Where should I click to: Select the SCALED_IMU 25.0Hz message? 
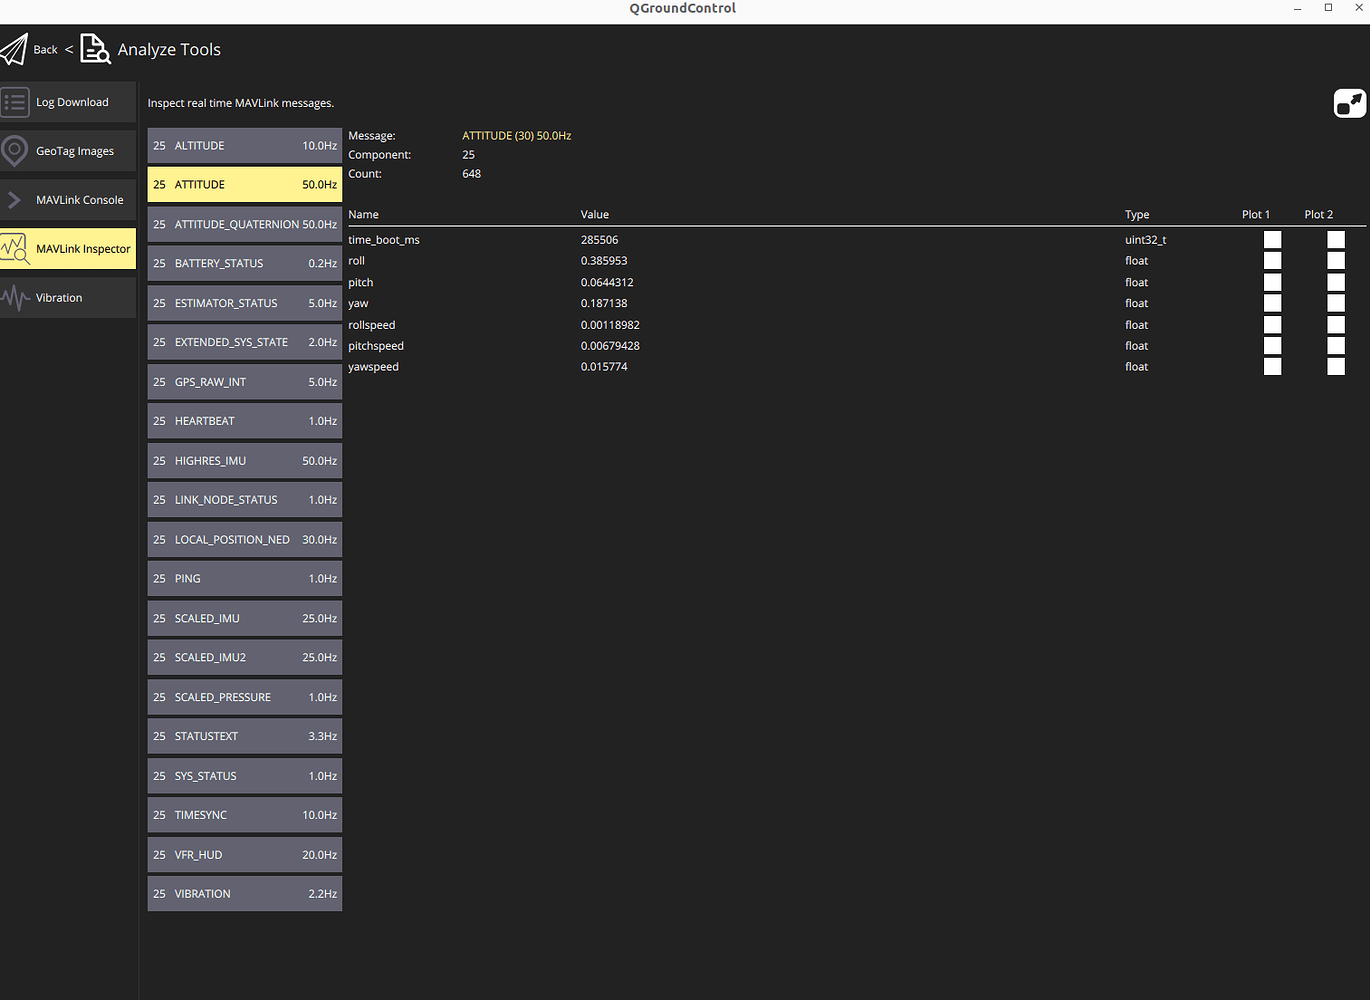click(245, 618)
